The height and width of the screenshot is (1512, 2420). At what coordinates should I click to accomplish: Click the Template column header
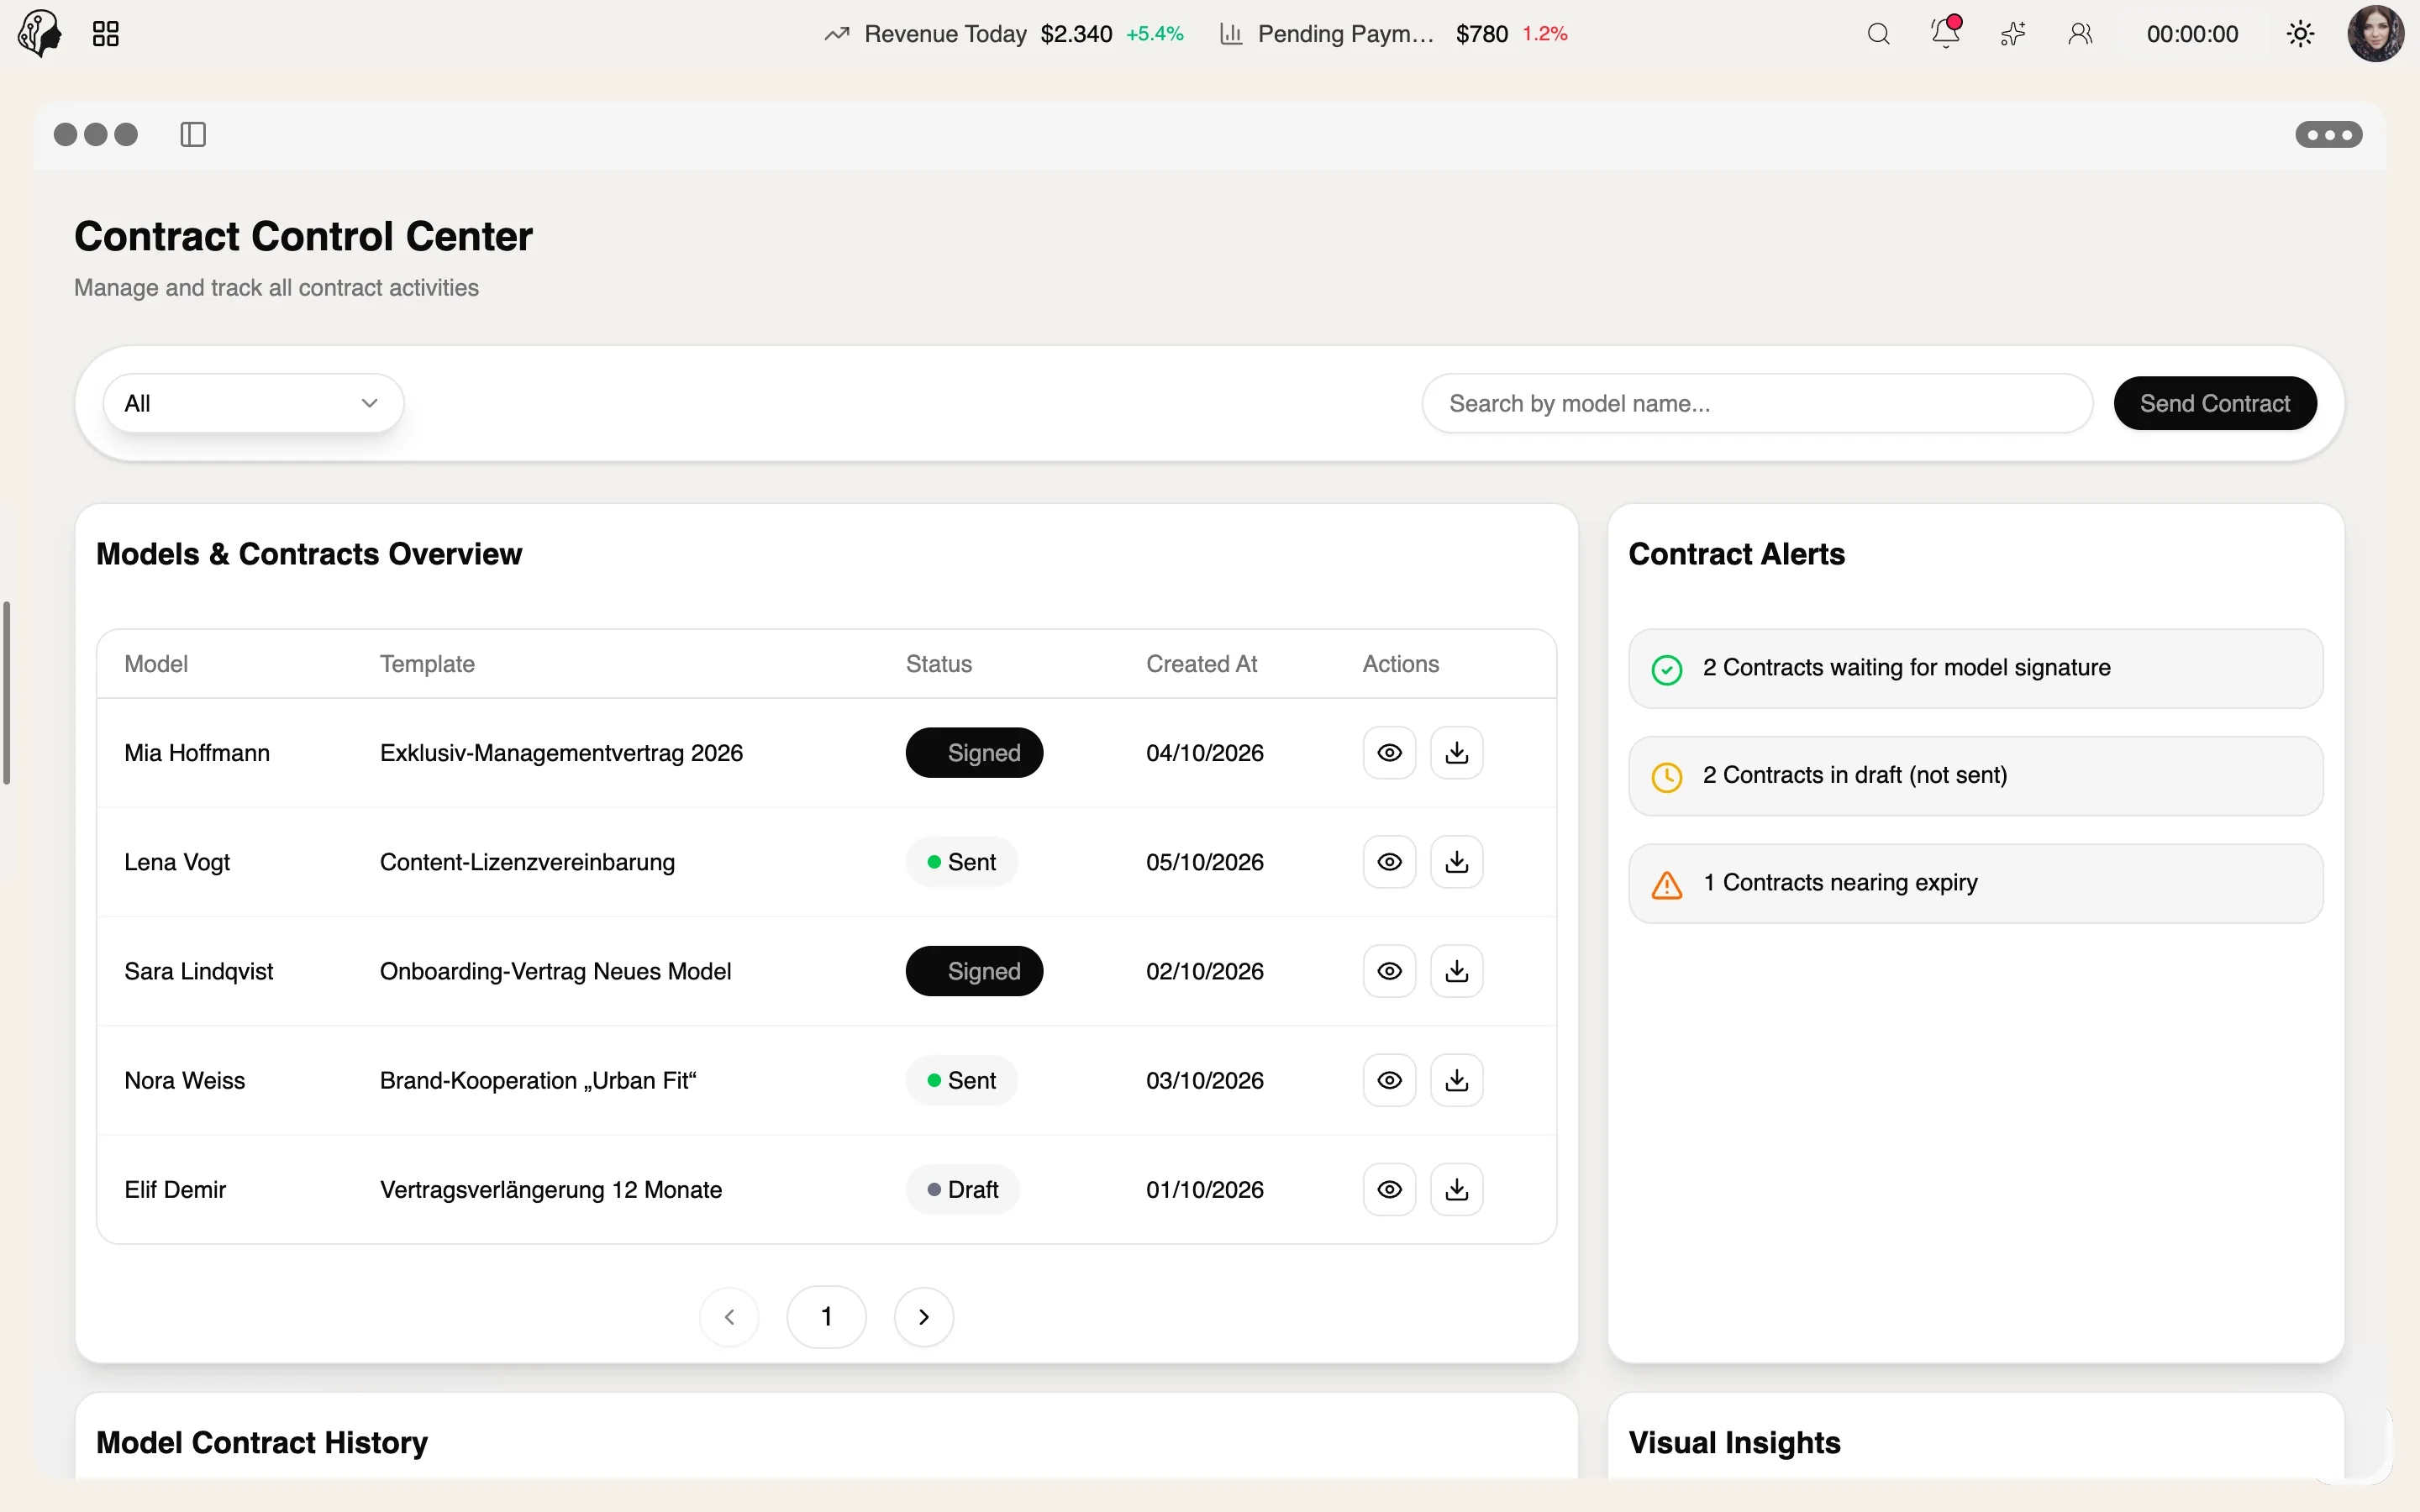427,663
